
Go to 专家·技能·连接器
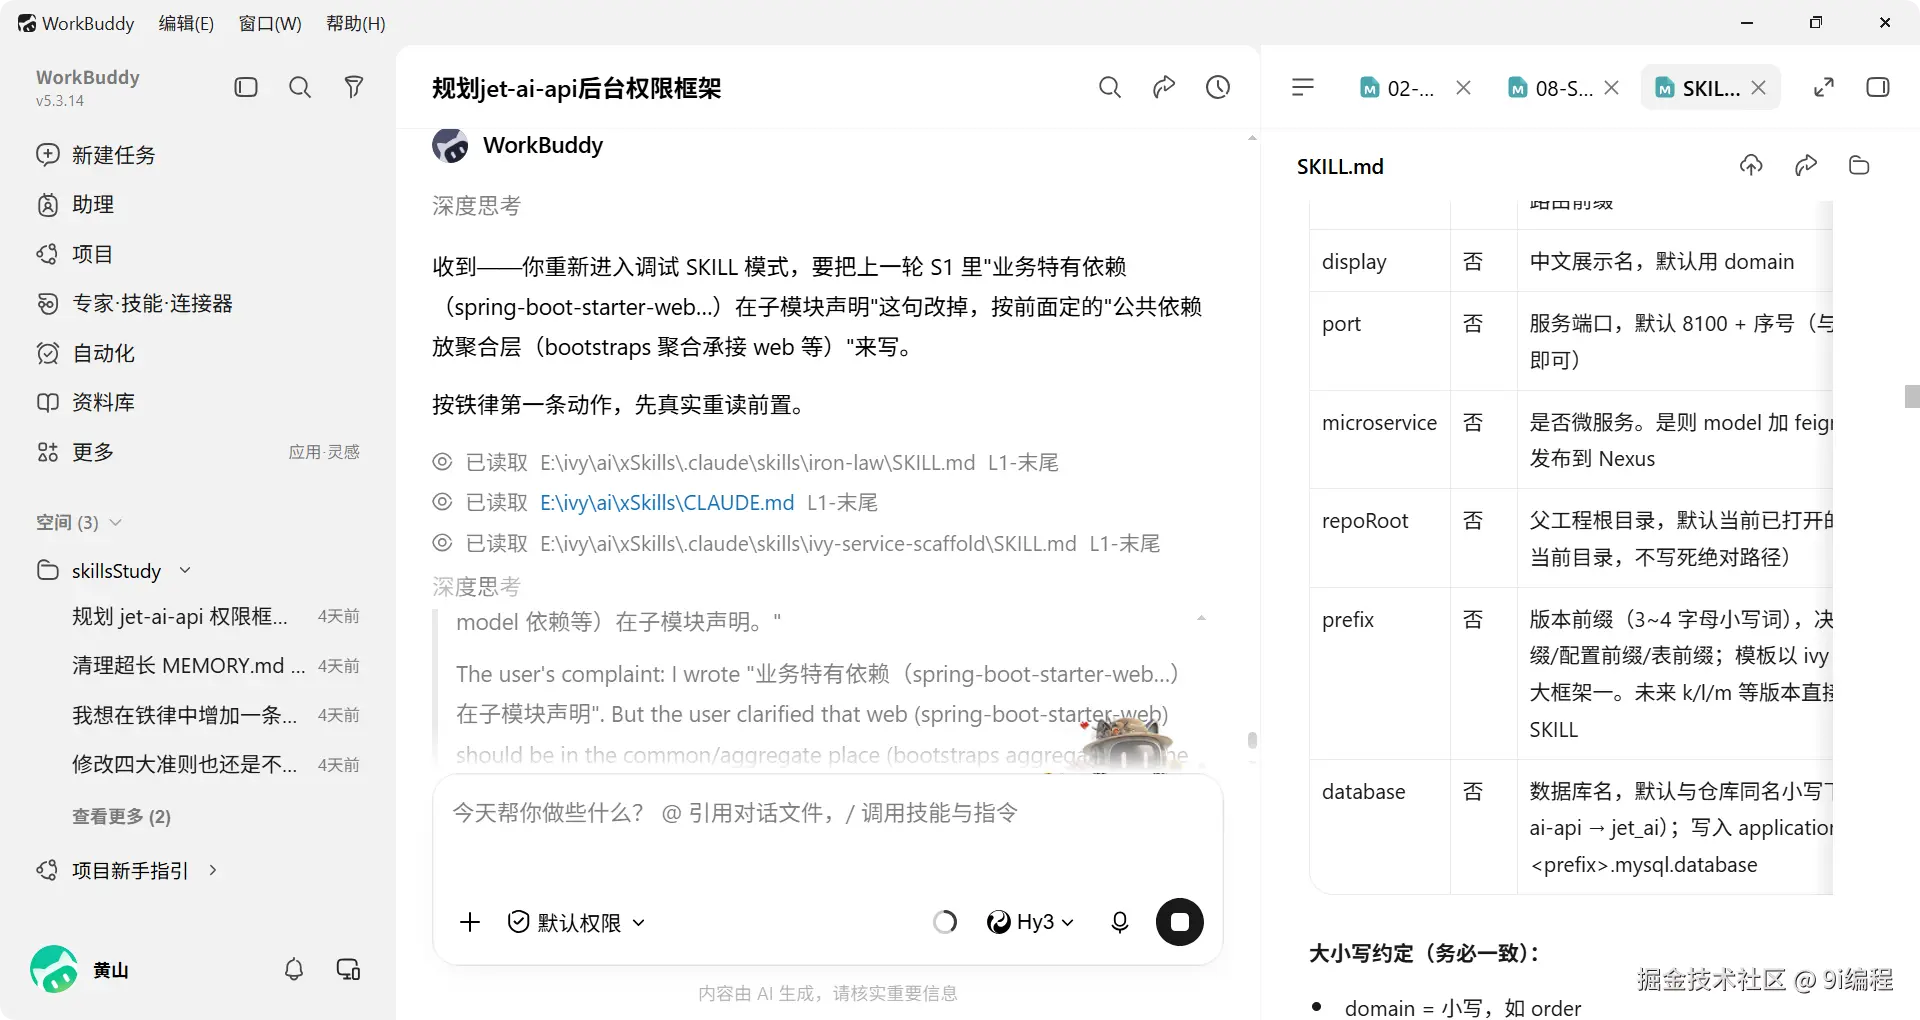[x=134, y=303]
